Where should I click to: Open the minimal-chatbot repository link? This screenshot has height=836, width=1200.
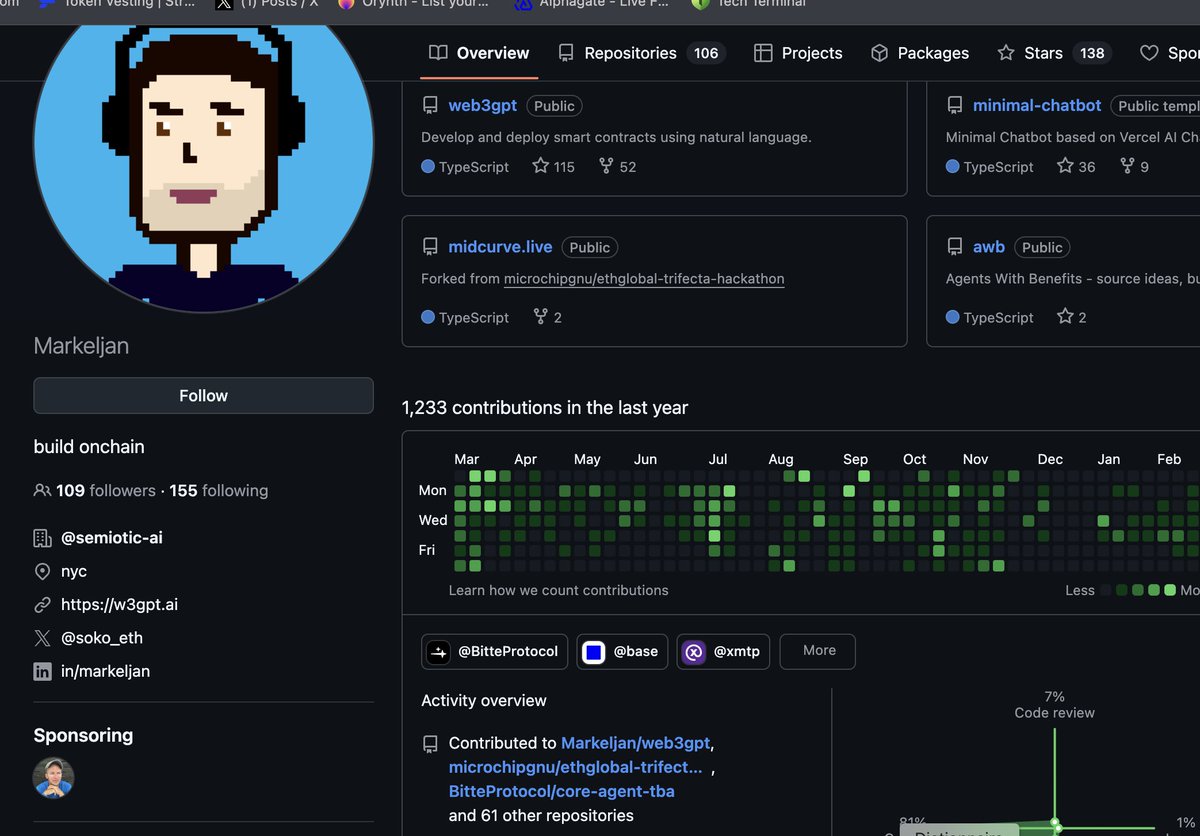tap(1037, 105)
